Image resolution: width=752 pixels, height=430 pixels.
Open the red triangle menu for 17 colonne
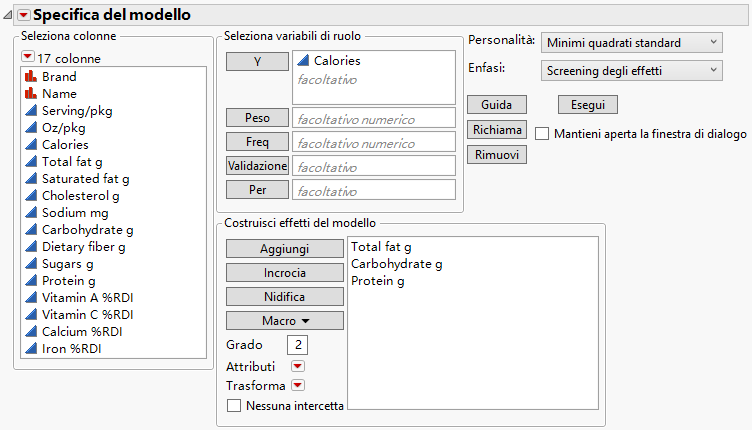coord(28,58)
